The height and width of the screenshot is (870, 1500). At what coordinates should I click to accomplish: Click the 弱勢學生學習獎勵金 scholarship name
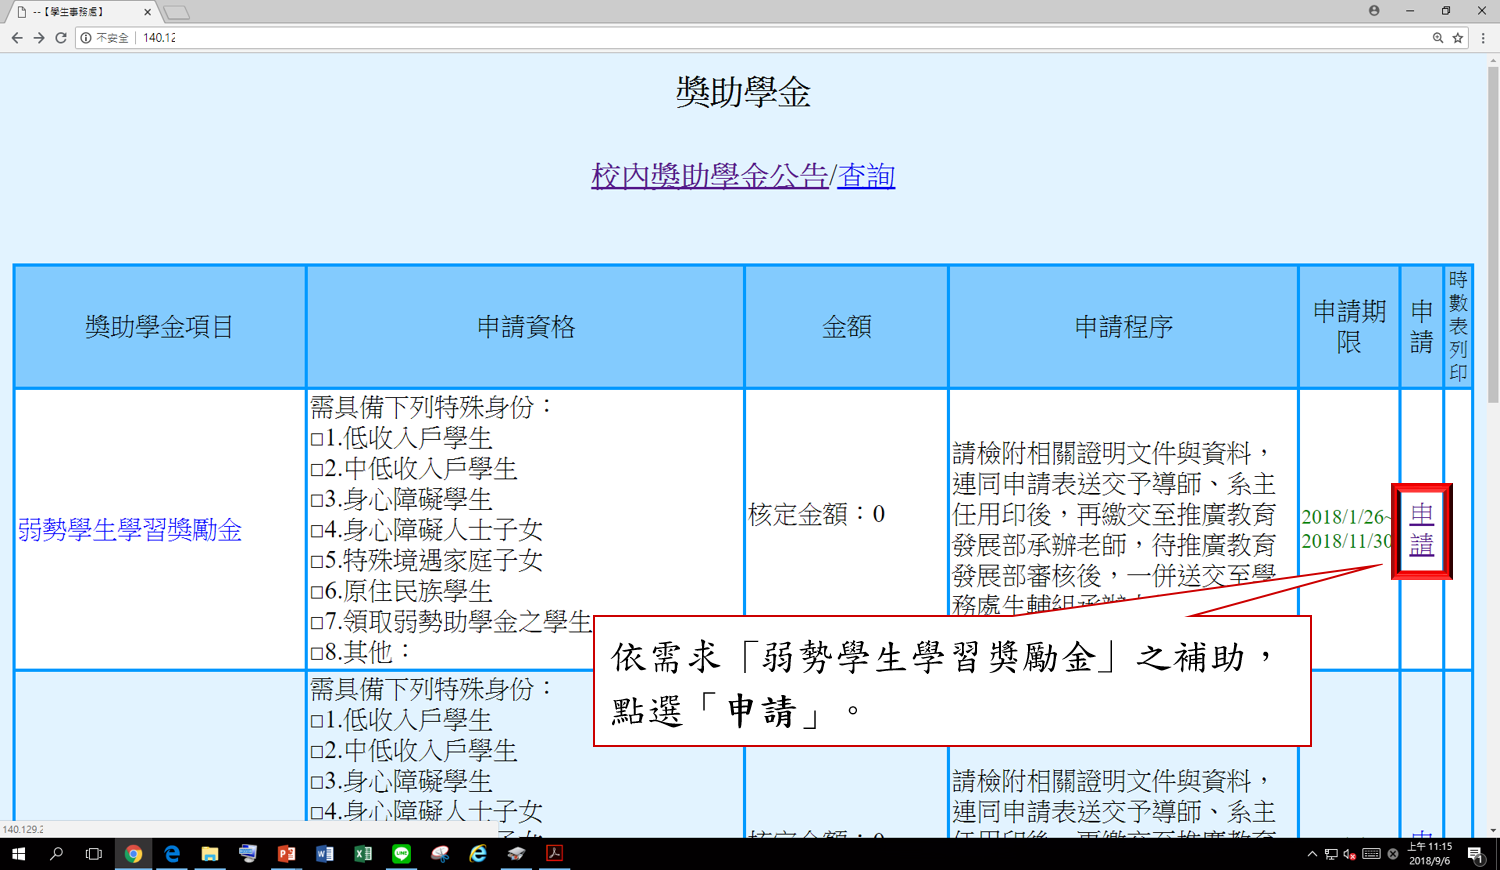pyautogui.click(x=130, y=530)
